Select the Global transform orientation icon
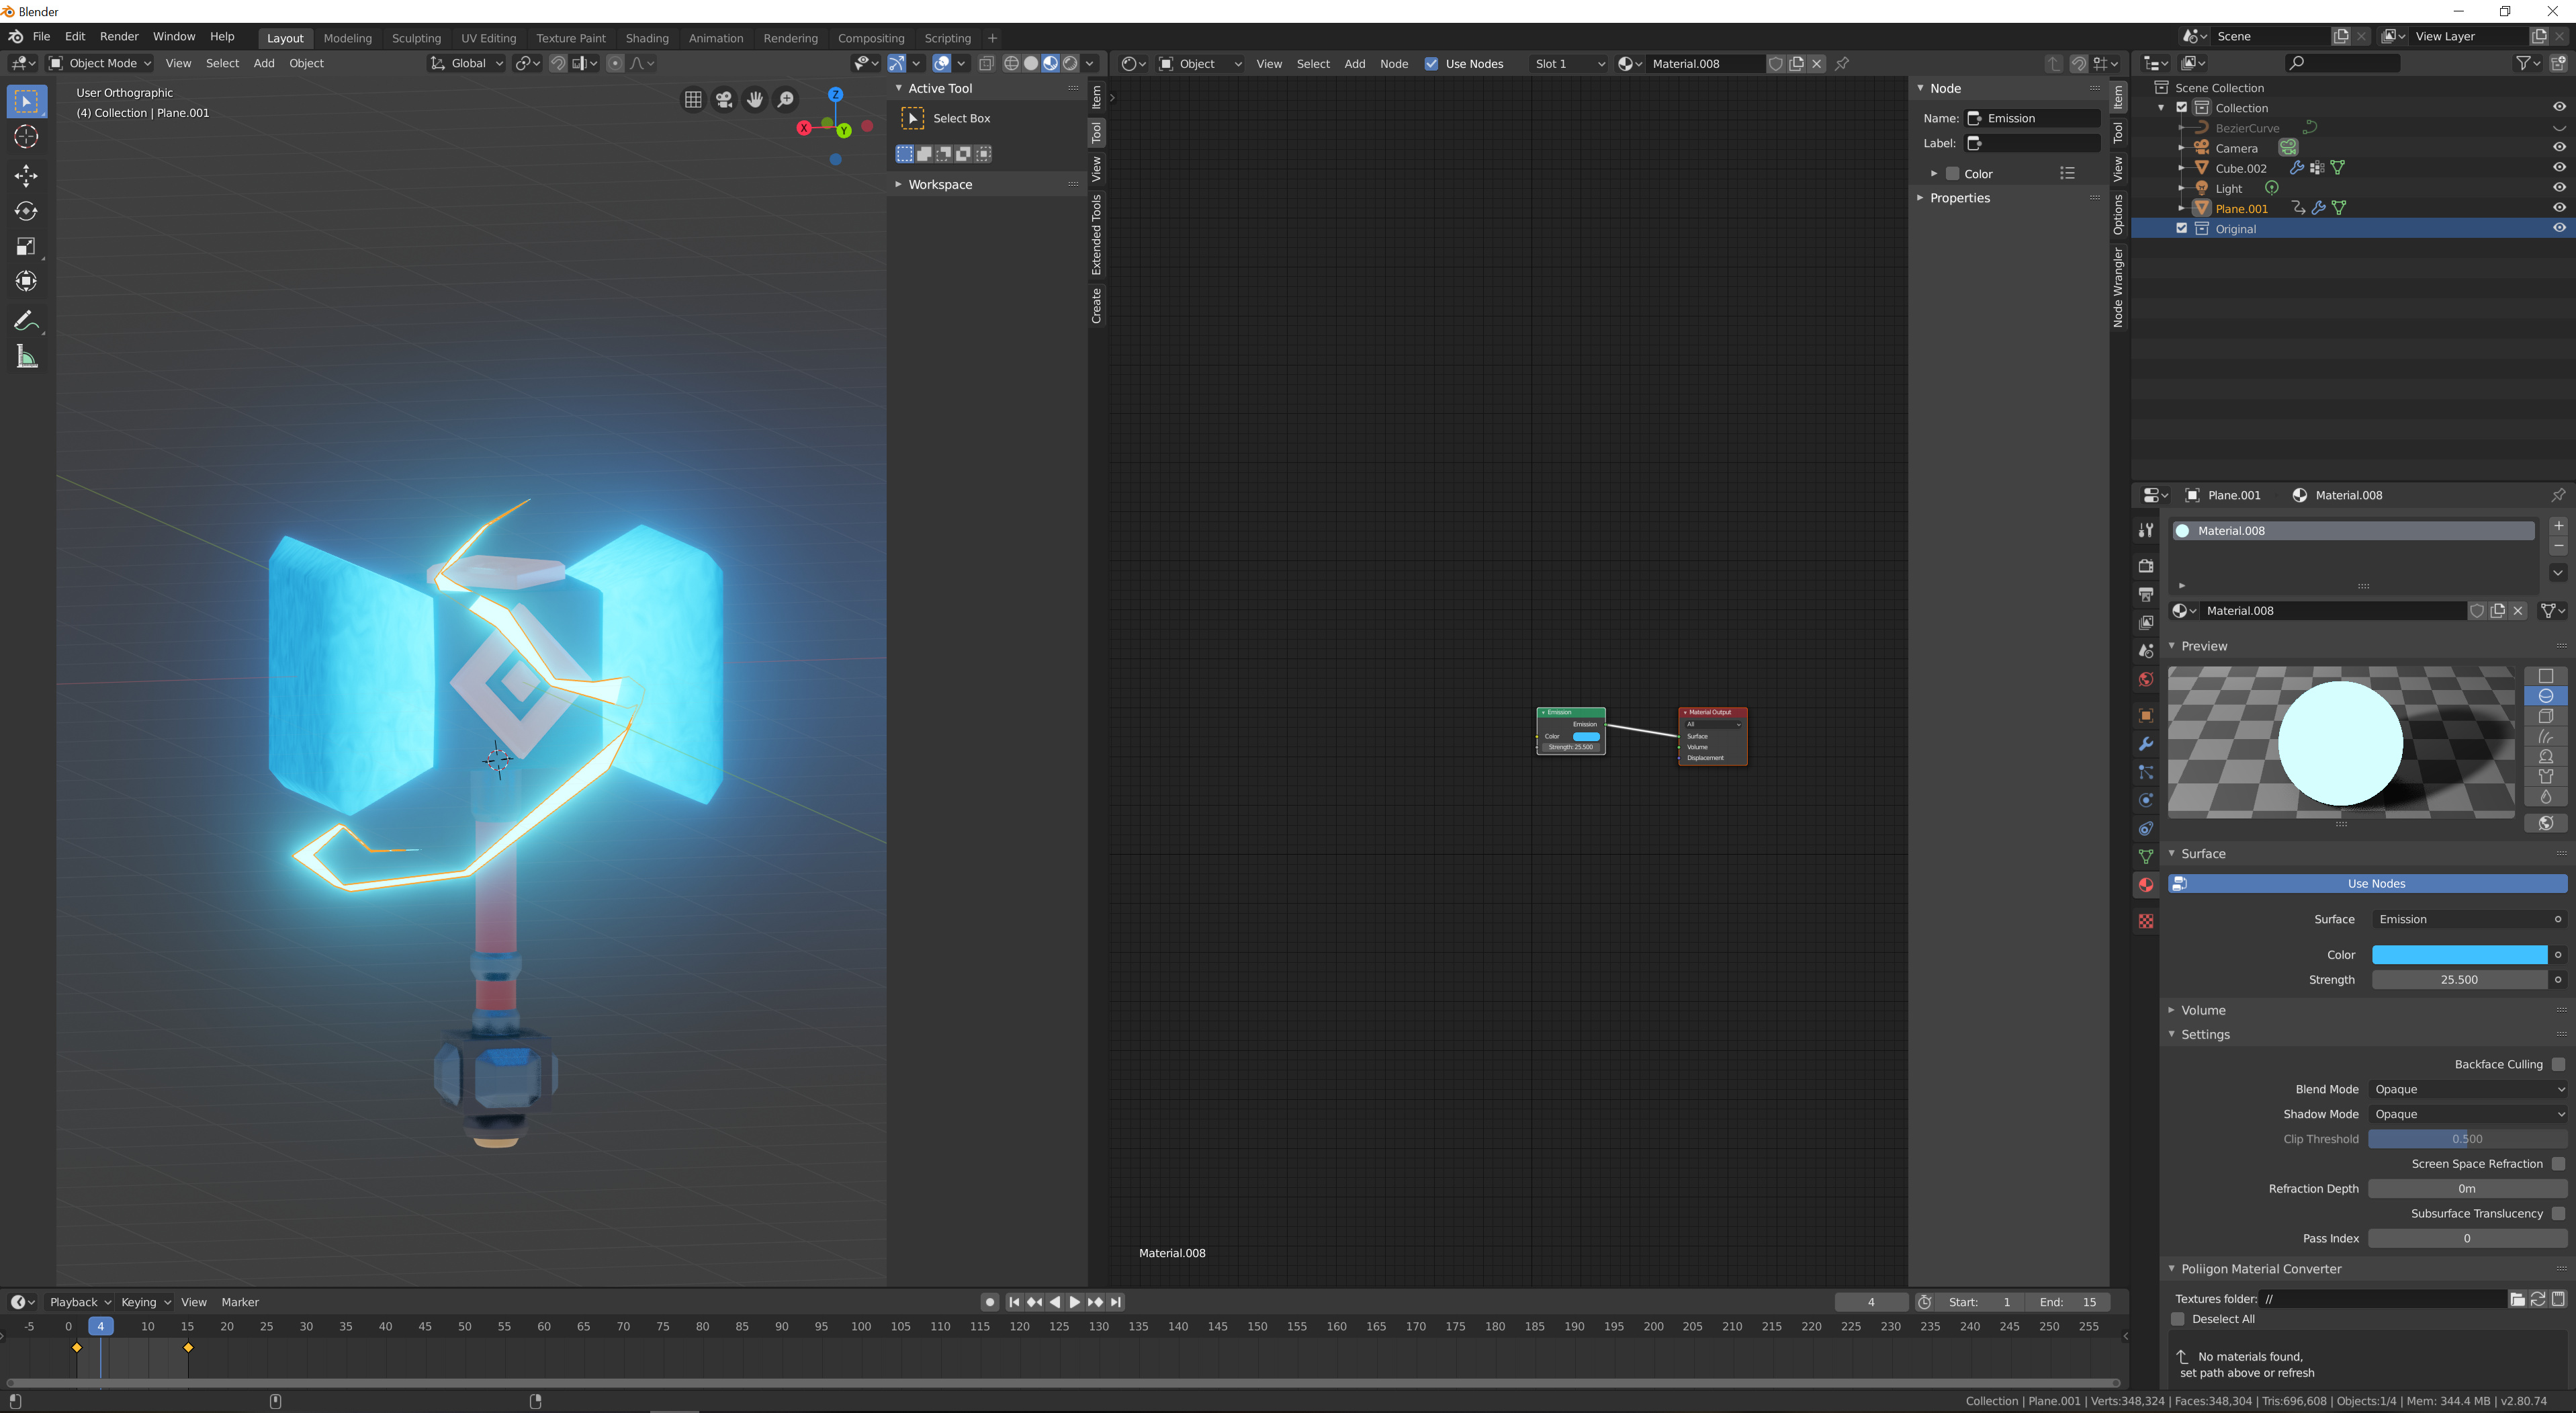The height and width of the screenshot is (1413, 2576). tap(439, 65)
